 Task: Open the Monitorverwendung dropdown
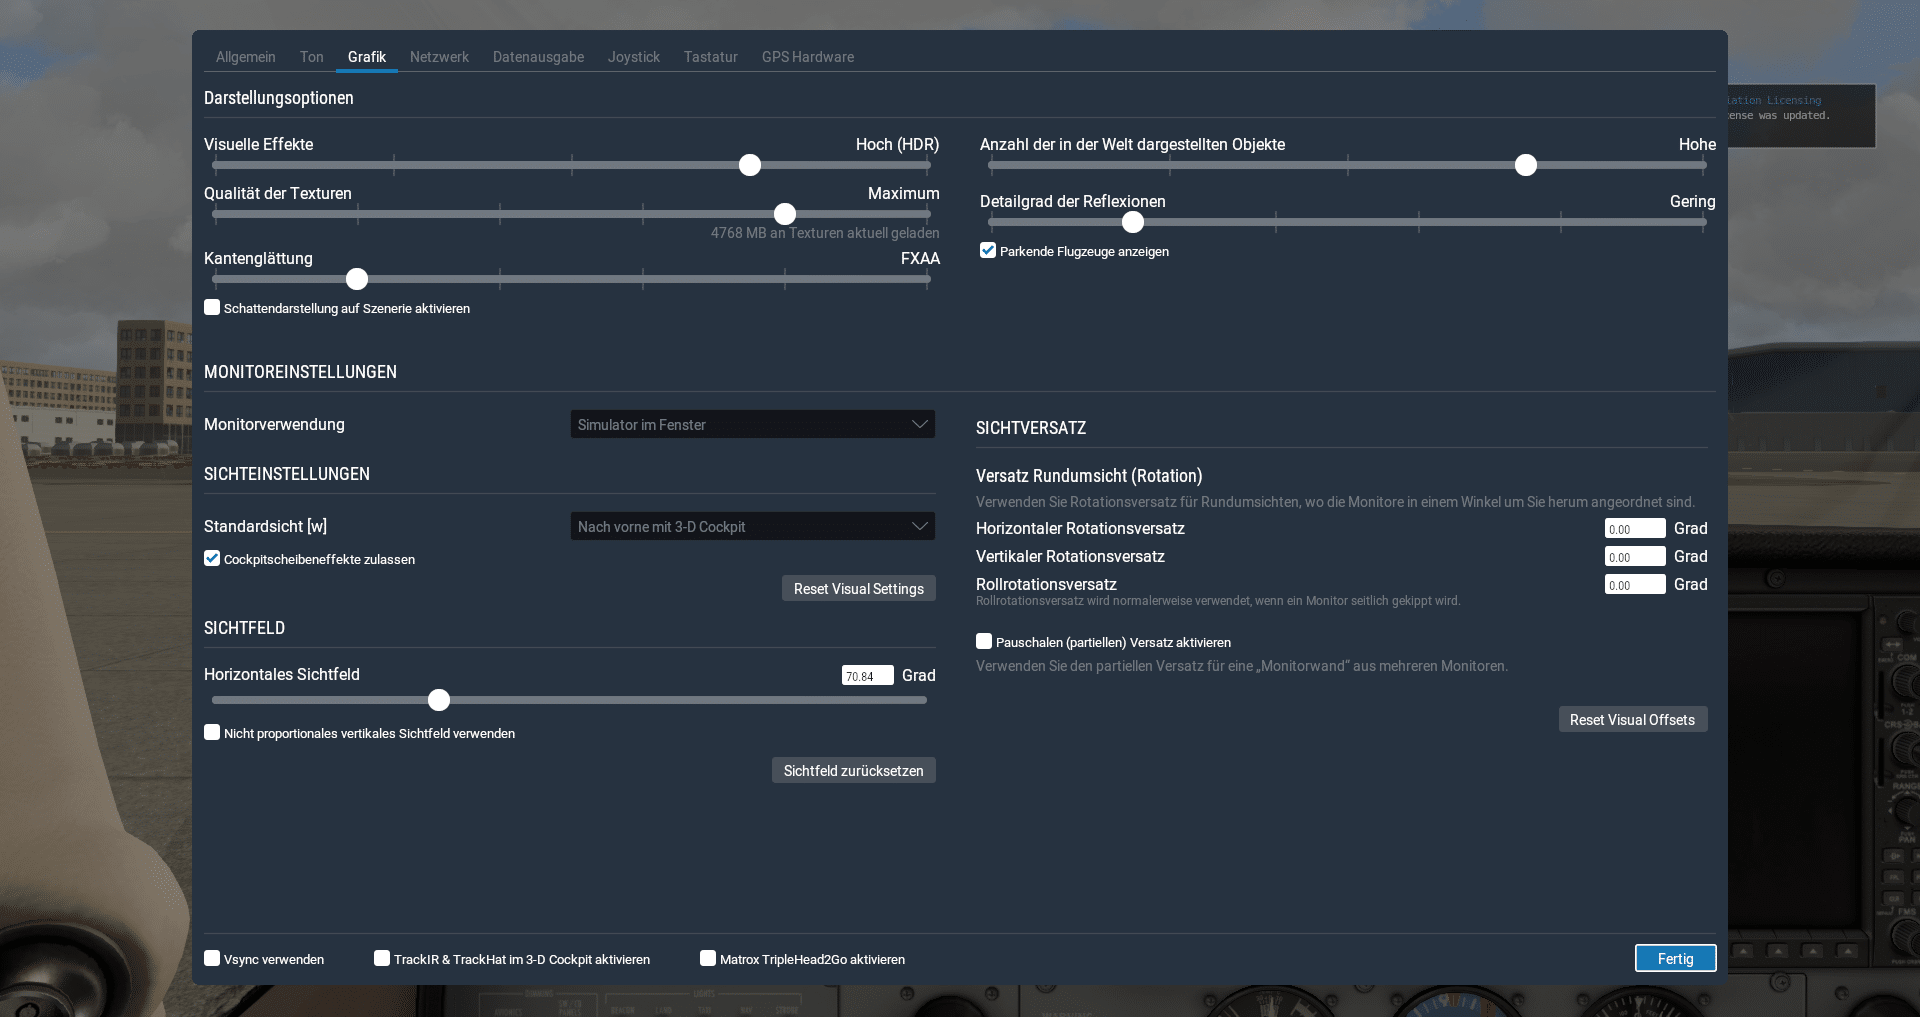point(752,425)
